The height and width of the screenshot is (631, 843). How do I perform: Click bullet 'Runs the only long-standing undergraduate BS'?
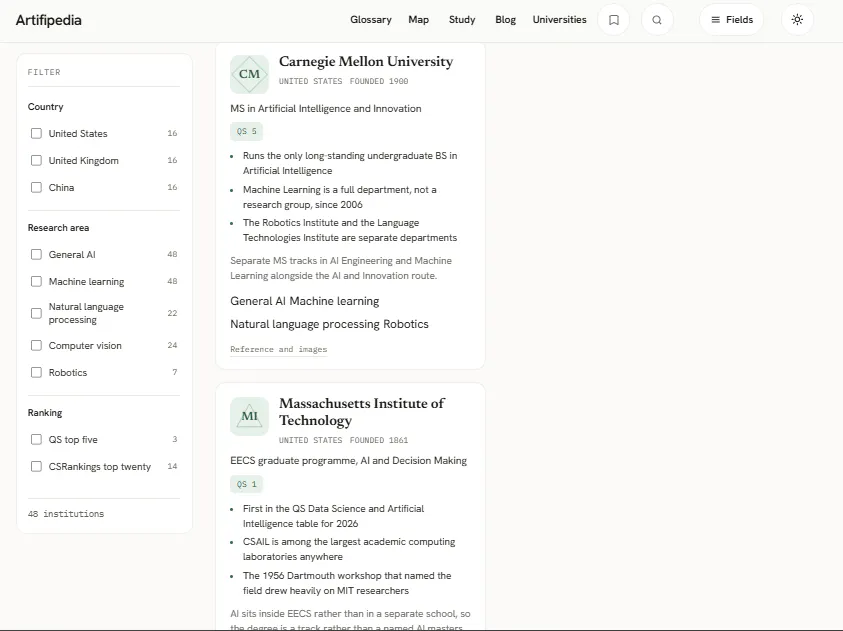(350, 163)
